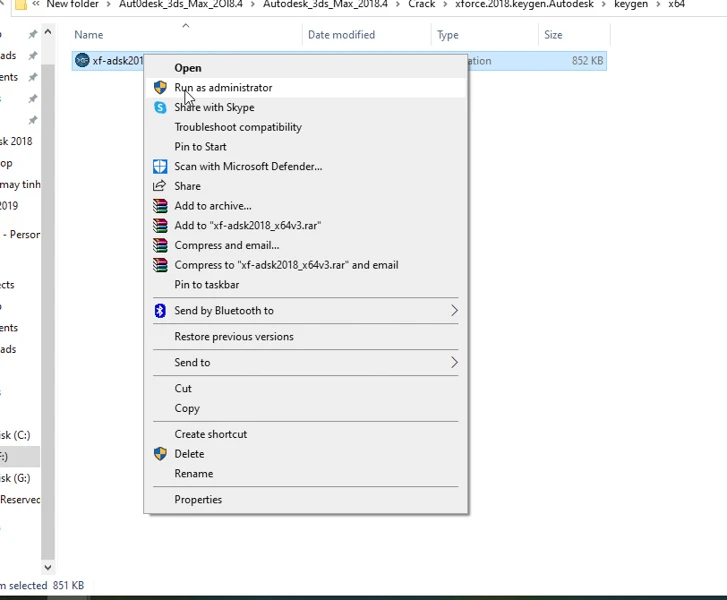Select disk (C:) in navigation pane

15,435
